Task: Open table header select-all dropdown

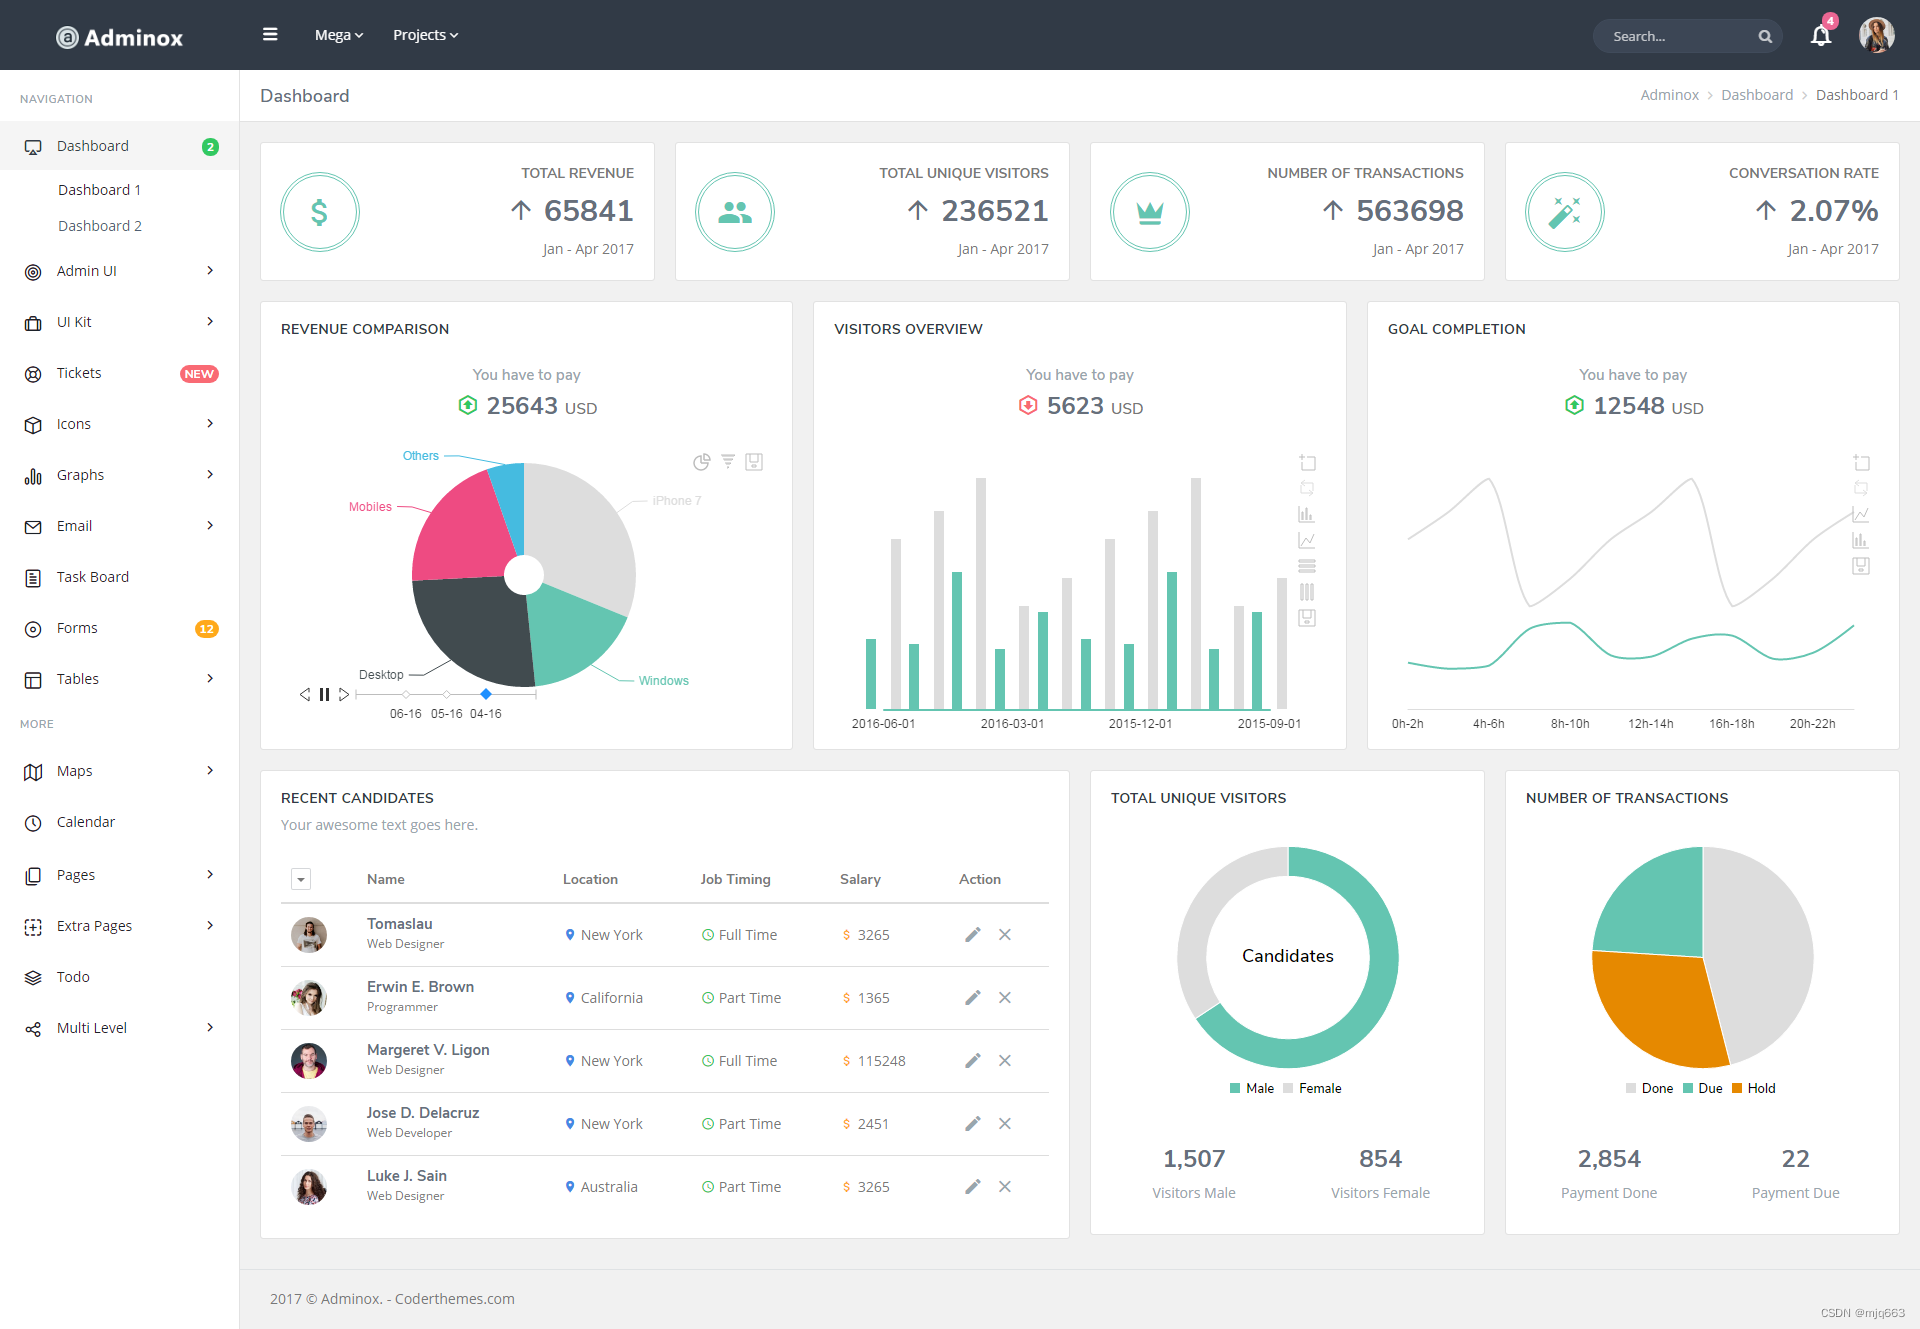Action: pos(301,879)
